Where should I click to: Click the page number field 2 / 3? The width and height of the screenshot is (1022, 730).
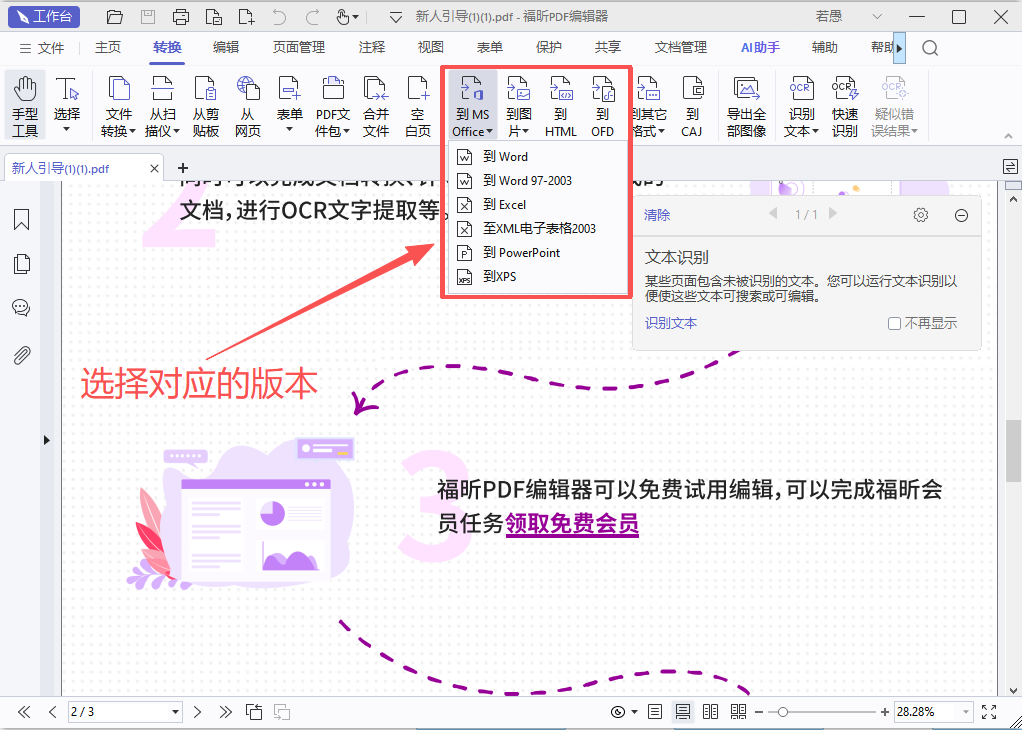[x=119, y=712]
